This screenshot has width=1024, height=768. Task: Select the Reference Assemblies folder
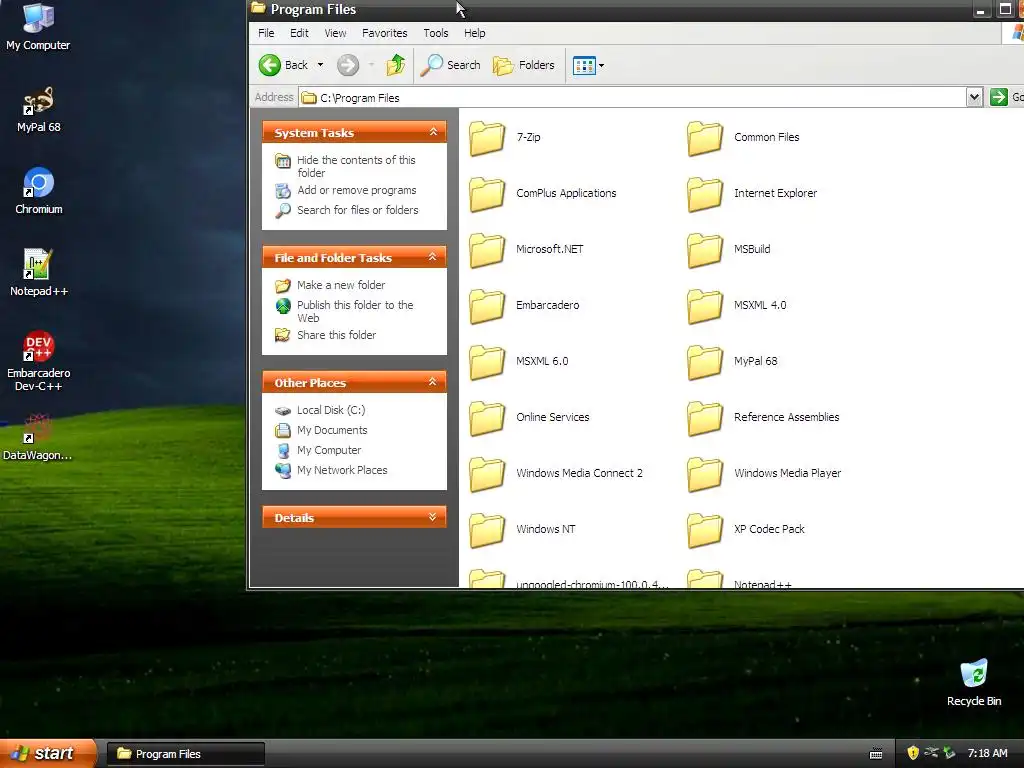[763, 418]
